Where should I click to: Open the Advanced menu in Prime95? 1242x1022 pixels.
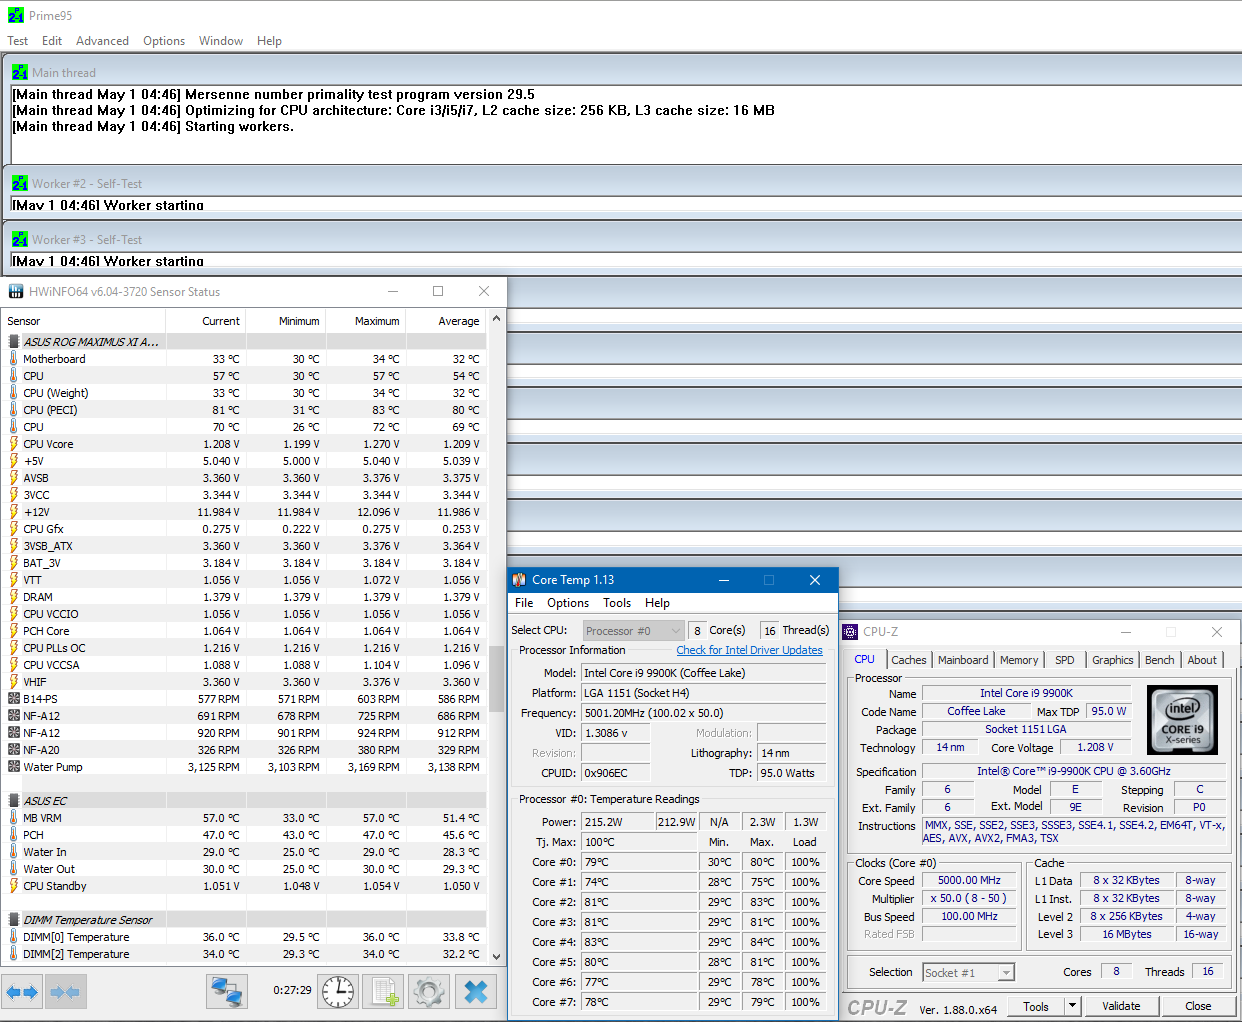tap(102, 41)
